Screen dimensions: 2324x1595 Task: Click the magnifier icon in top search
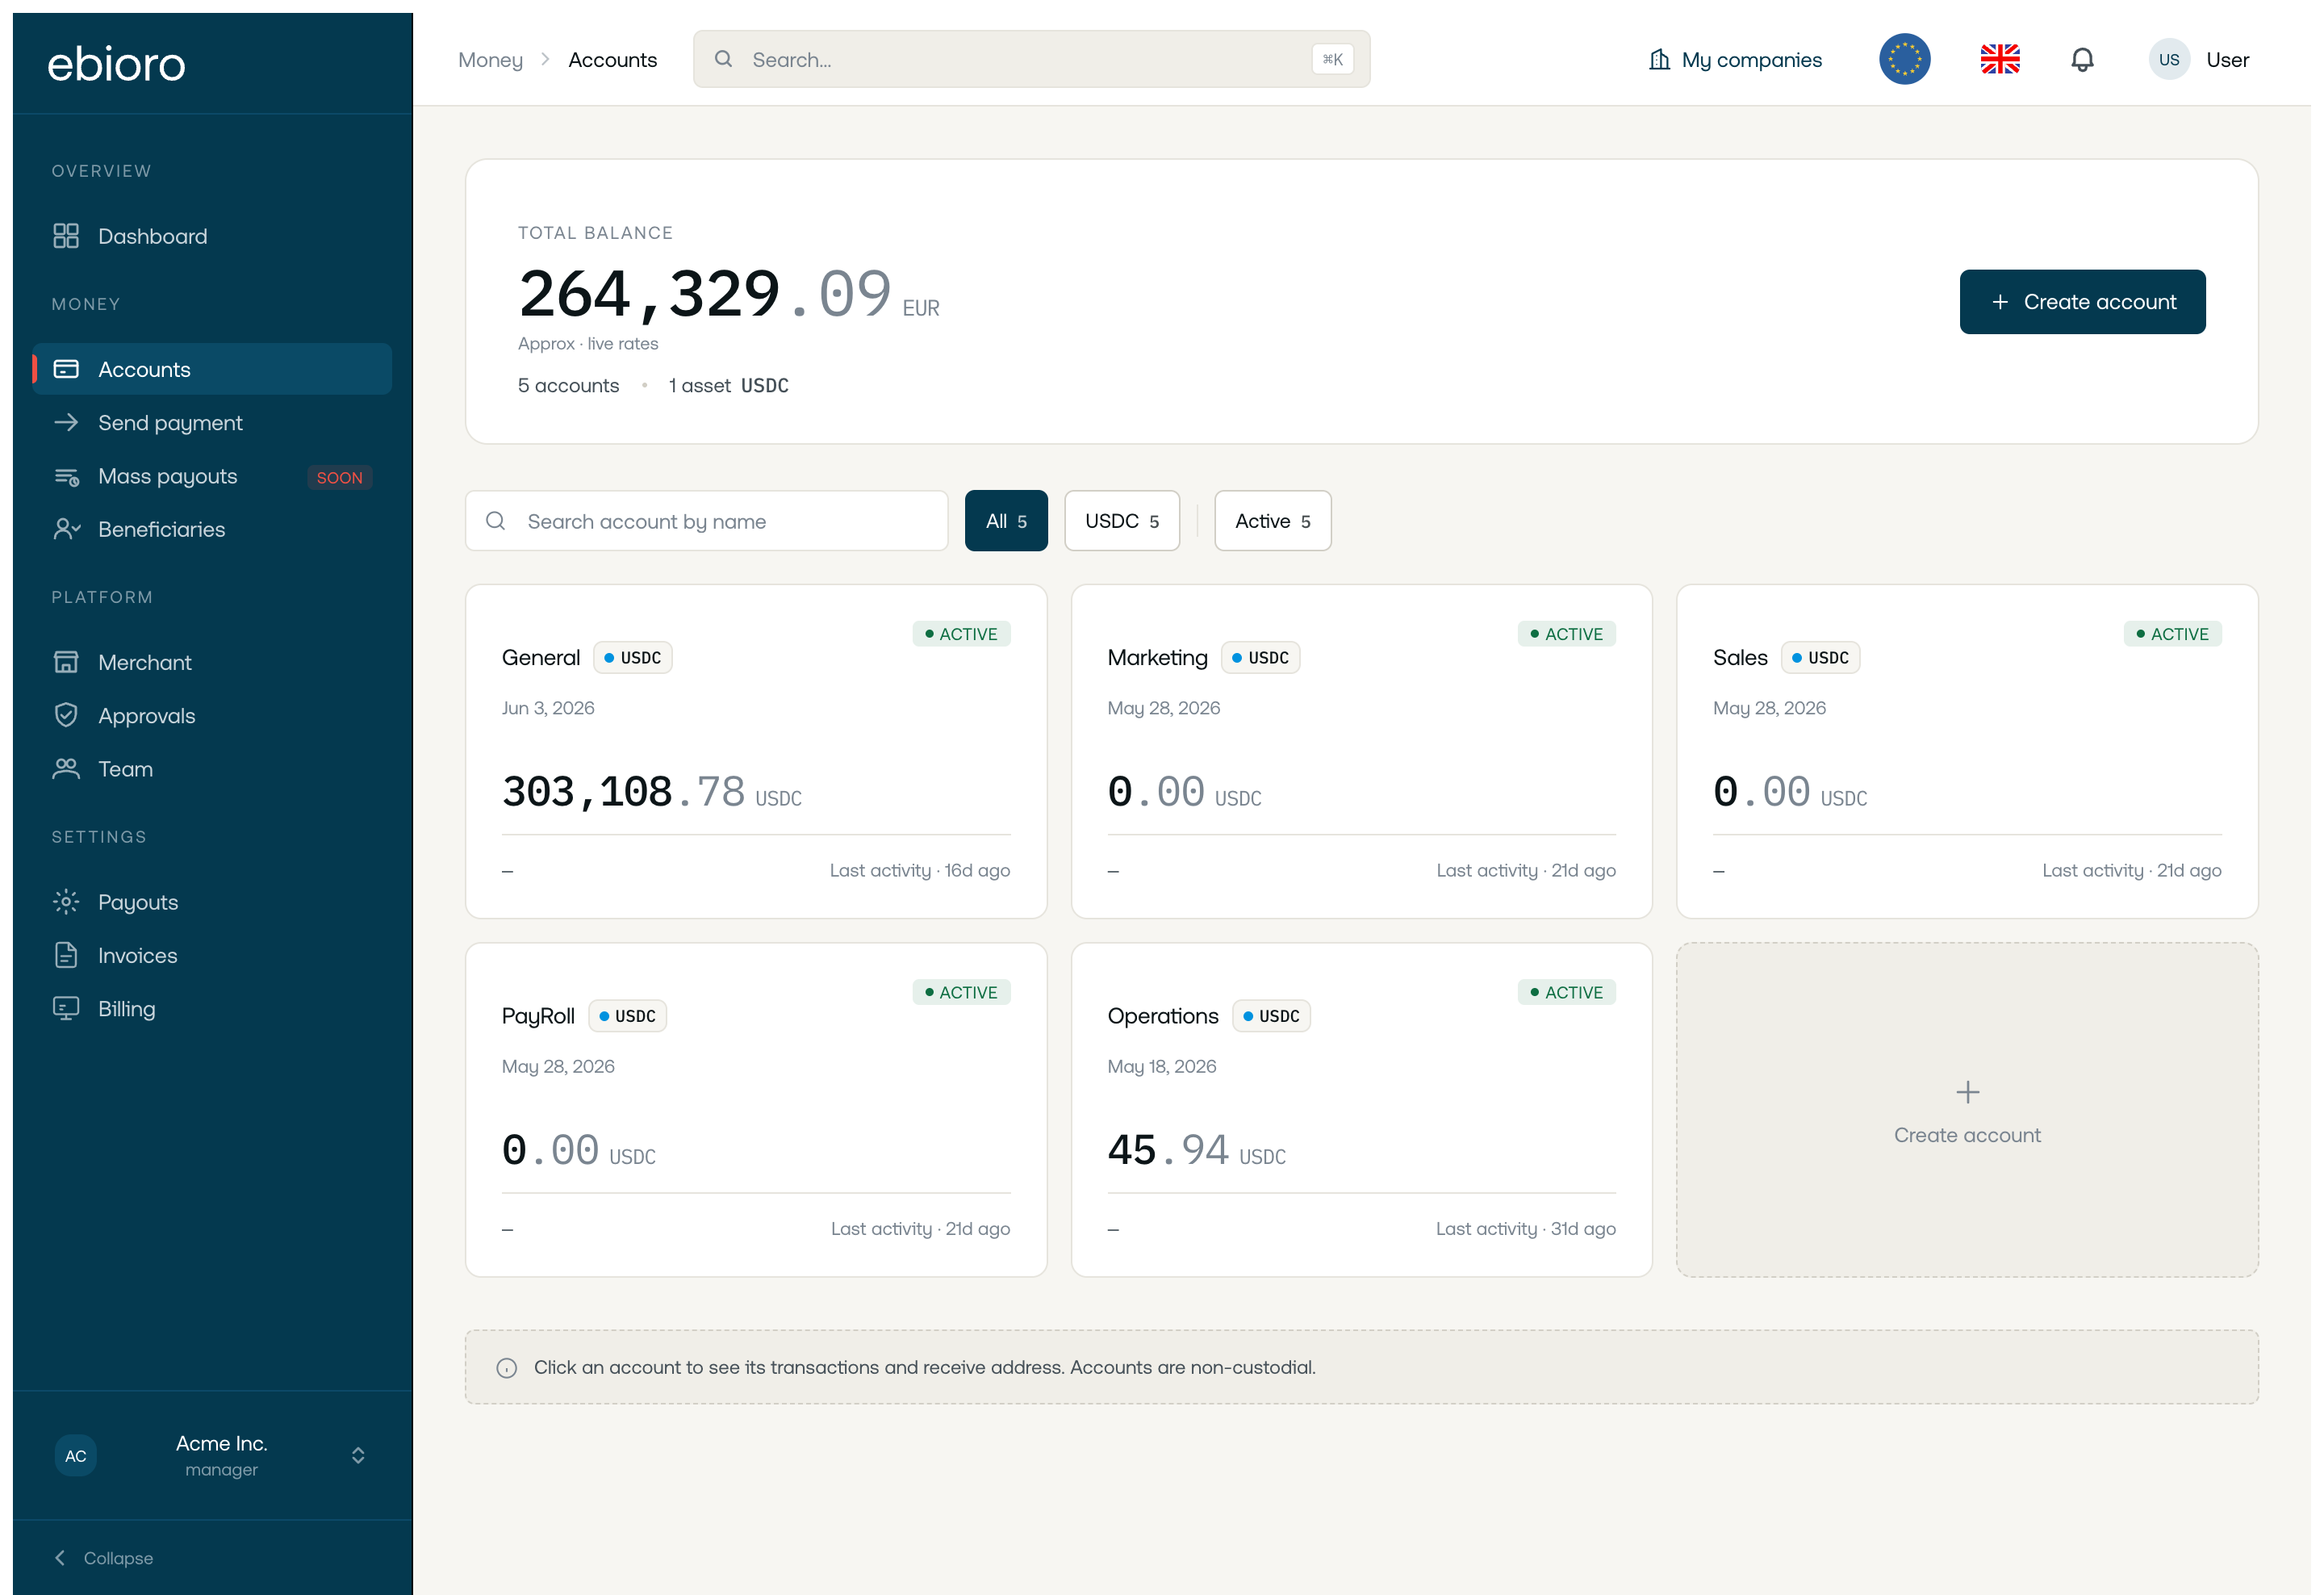click(723, 59)
